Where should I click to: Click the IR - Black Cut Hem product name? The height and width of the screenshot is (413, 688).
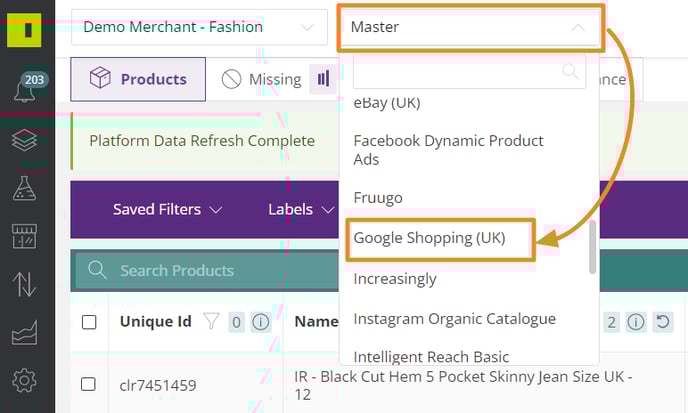tap(463, 385)
